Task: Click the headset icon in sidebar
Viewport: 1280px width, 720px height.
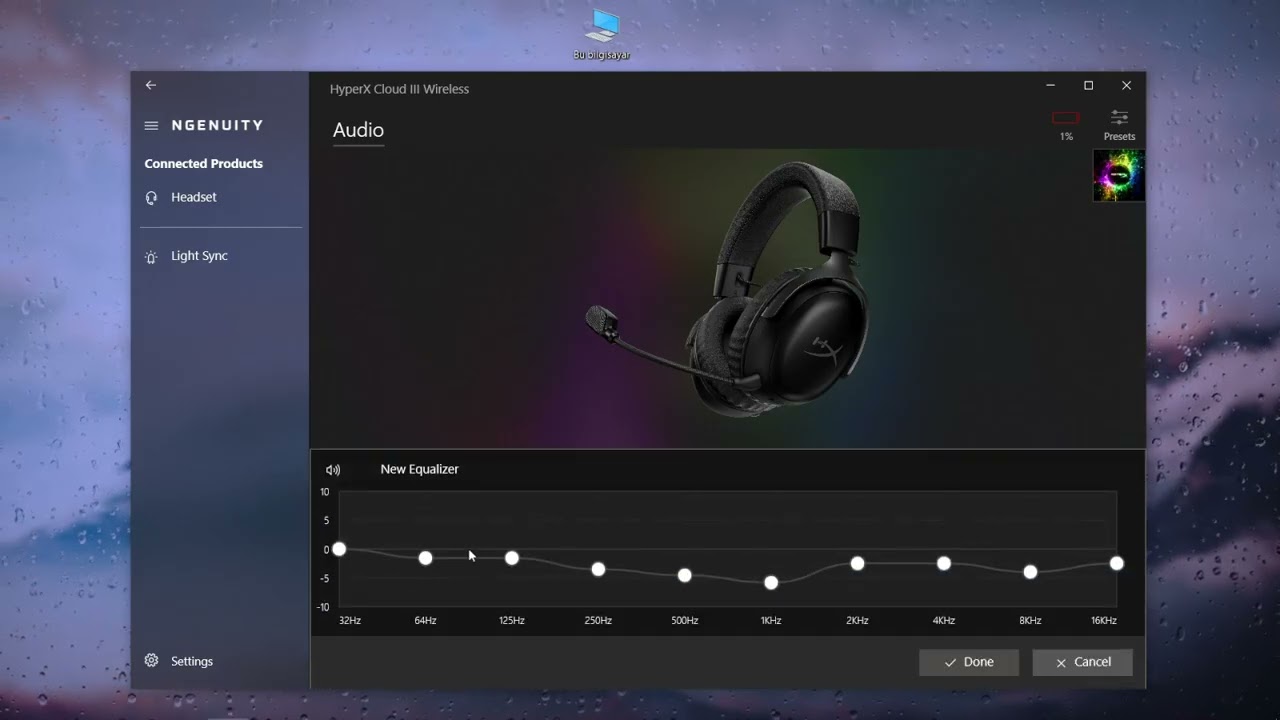Action: (151, 198)
